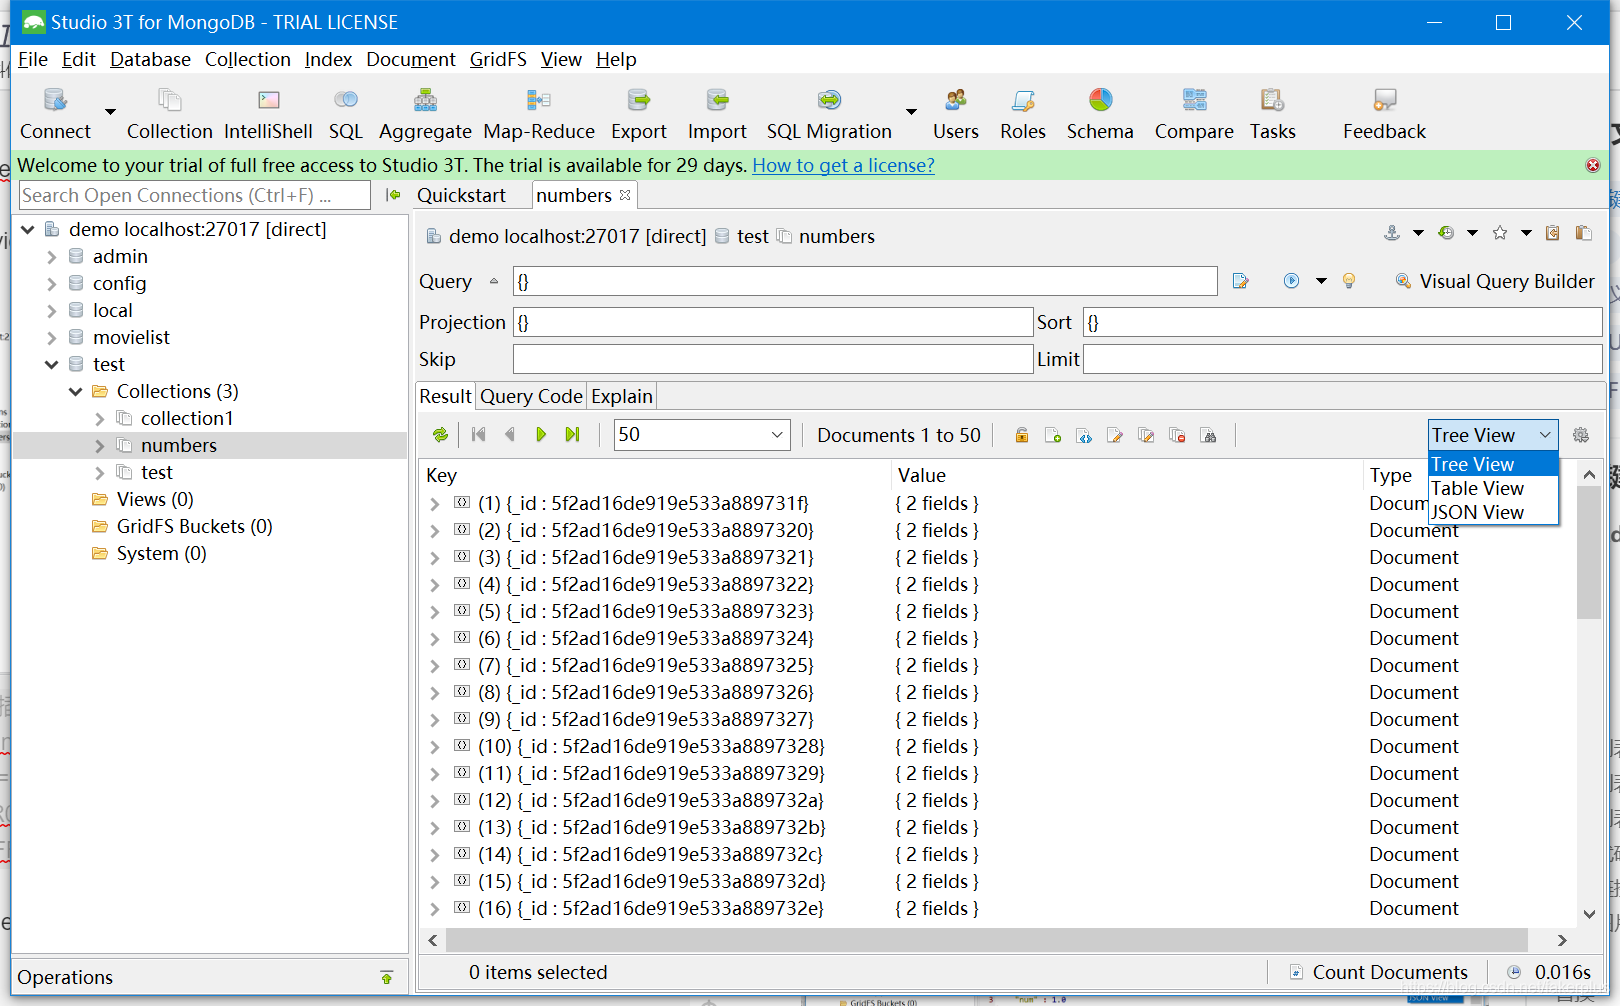Viewport: 1620px width, 1006px height.
Task: Open the Roles manager
Action: coord(1023,114)
